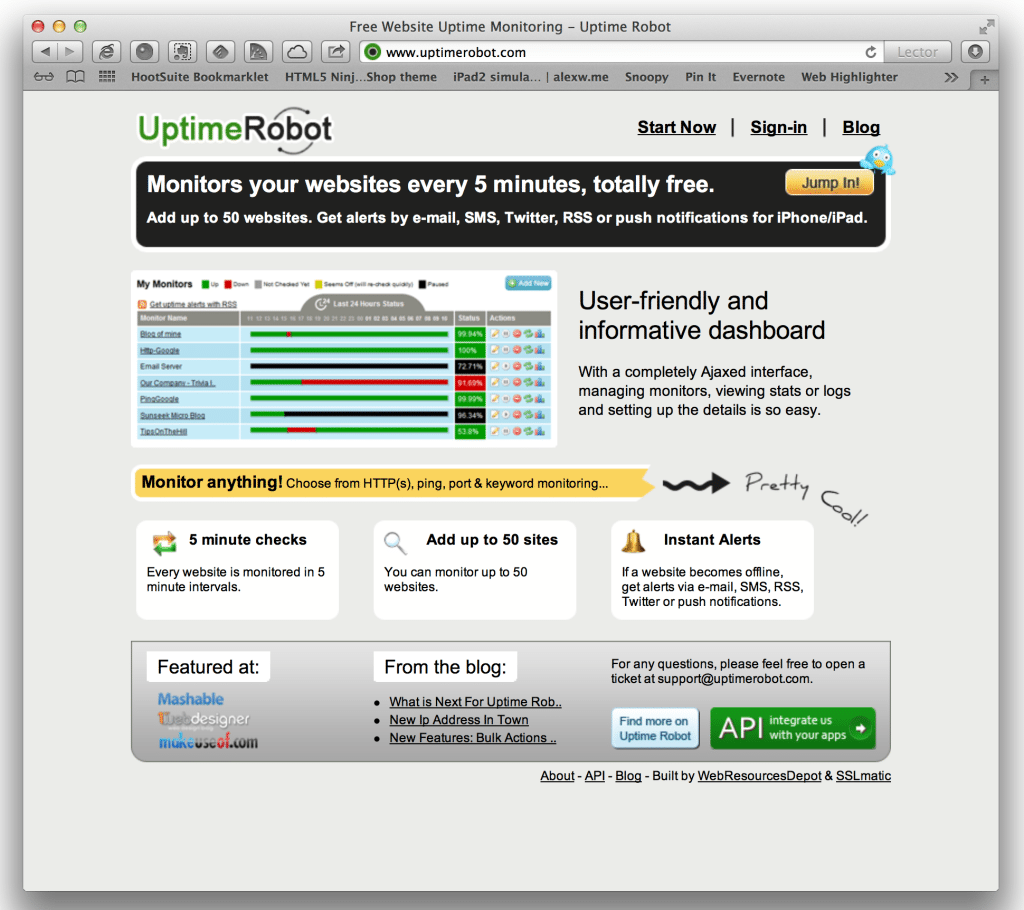This screenshot has height=910, width=1024.
Task: Click the Instant Alerts heading
Action: coord(712,540)
